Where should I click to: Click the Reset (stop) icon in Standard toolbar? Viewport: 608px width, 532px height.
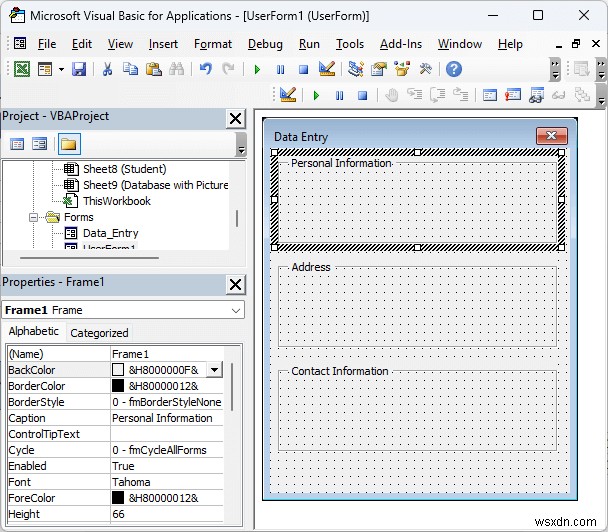(x=303, y=70)
